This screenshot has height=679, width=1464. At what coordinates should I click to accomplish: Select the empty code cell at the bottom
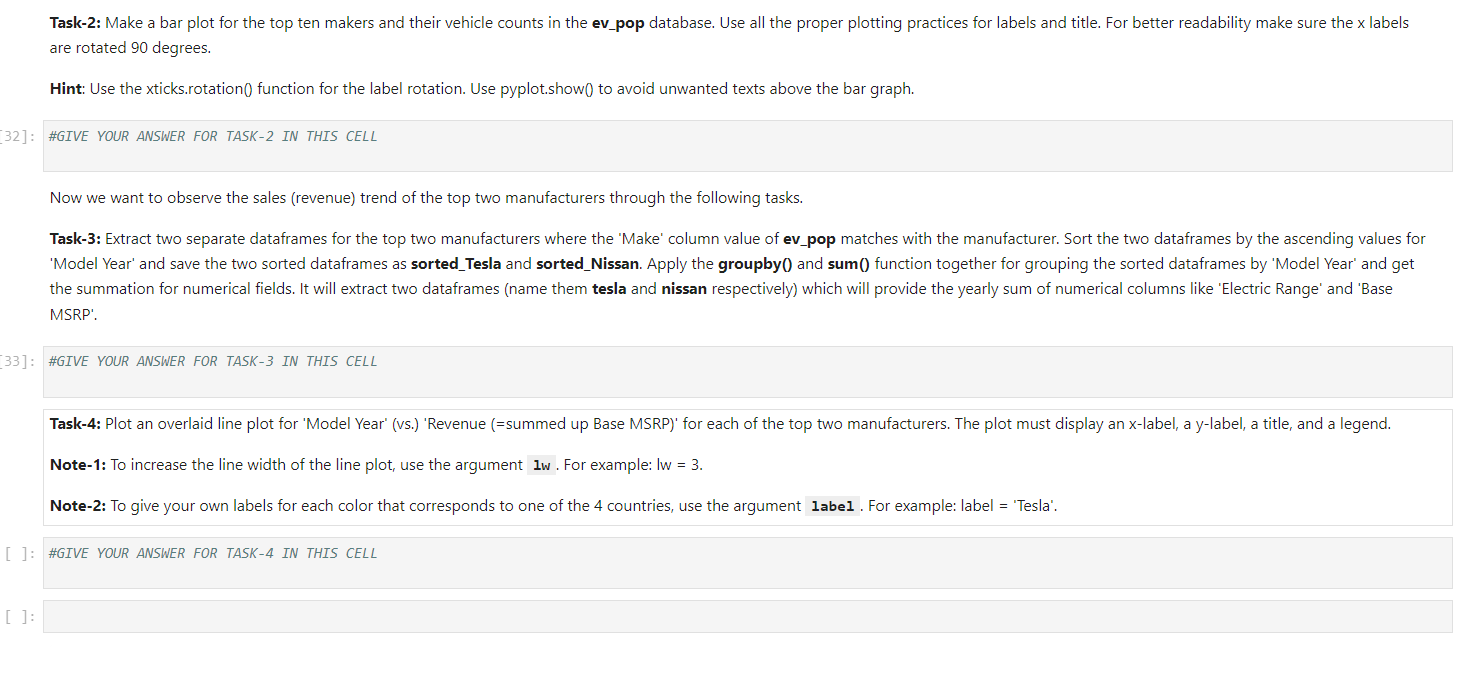(x=400, y=616)
